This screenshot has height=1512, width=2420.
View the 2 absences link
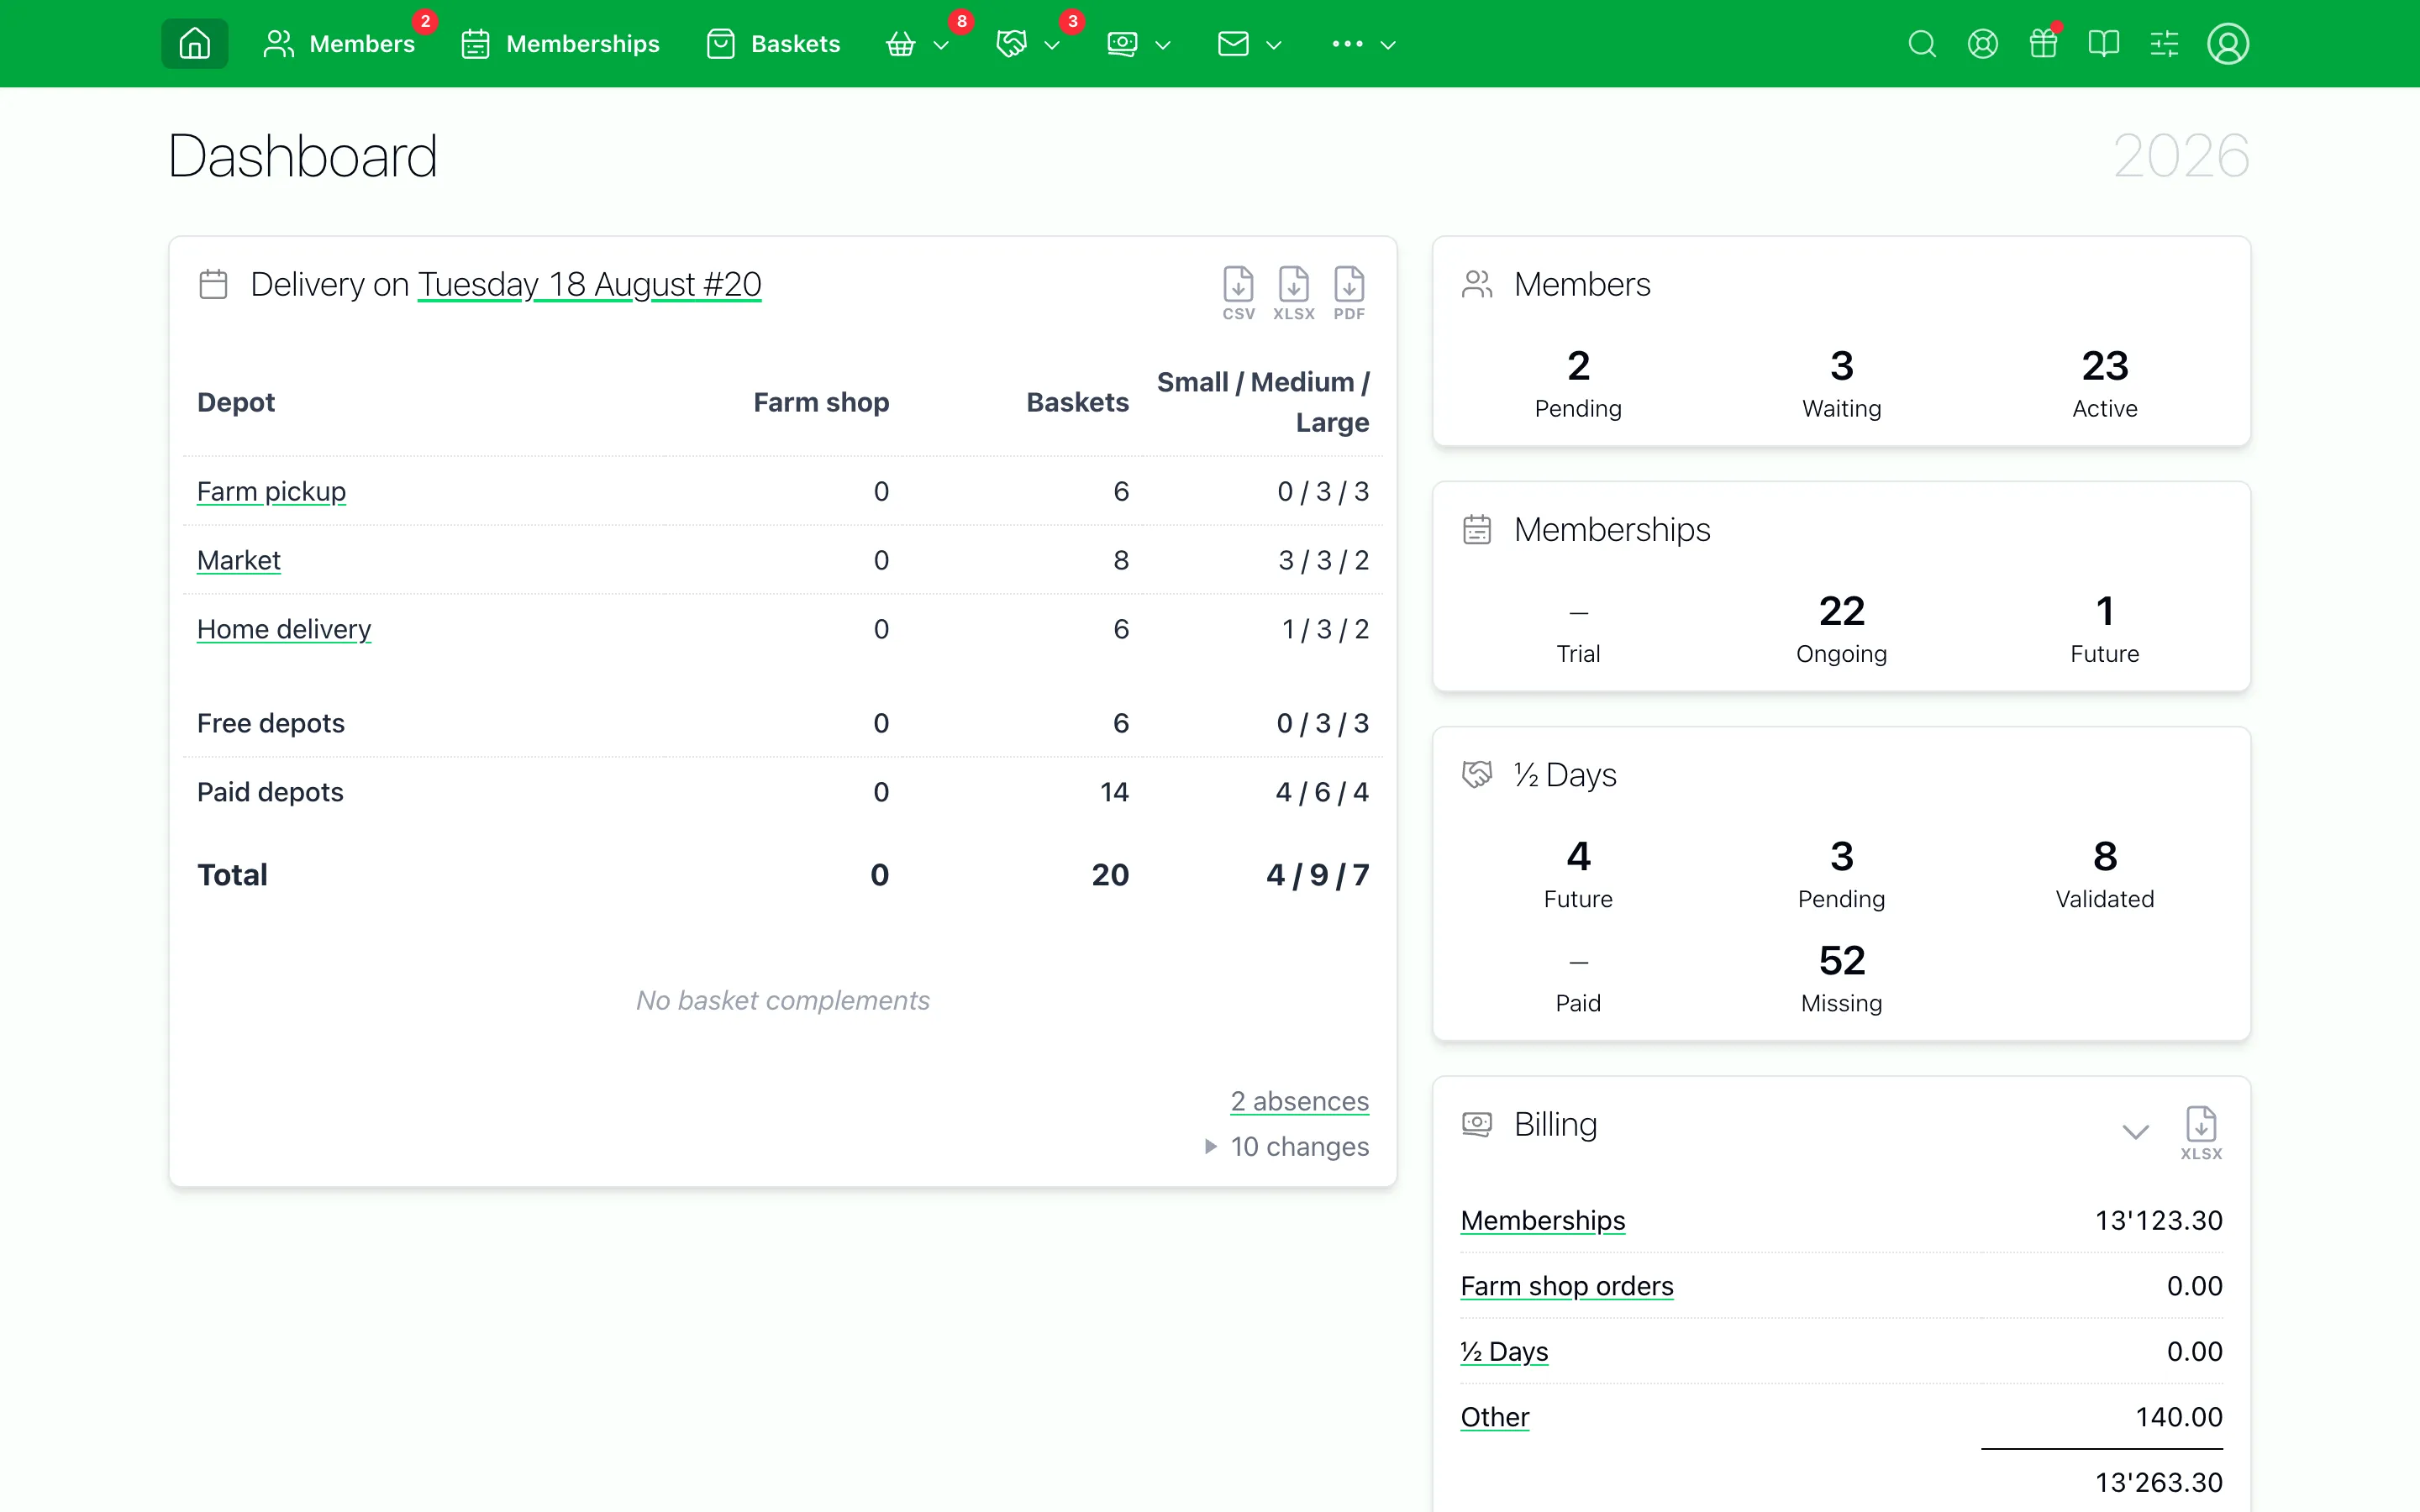click(1299, 1101)
